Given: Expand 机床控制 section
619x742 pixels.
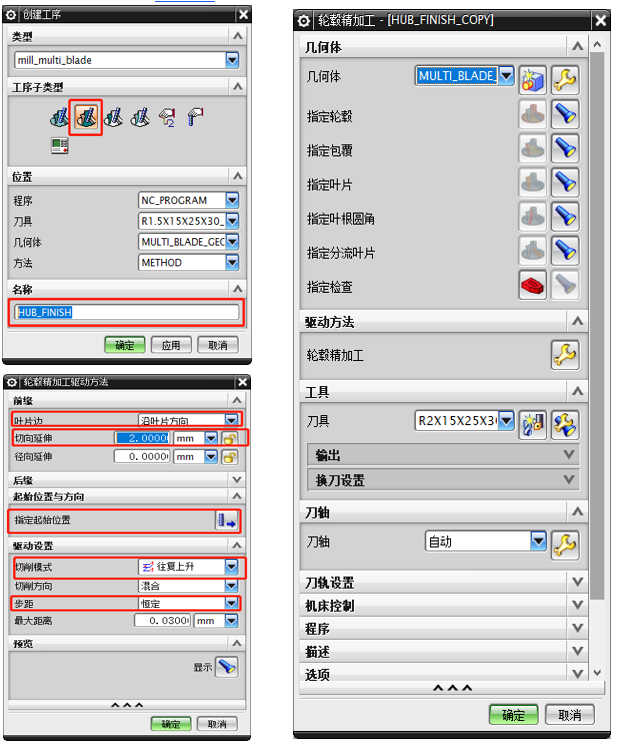Looking at the screenshot, I should click(577, 605).
